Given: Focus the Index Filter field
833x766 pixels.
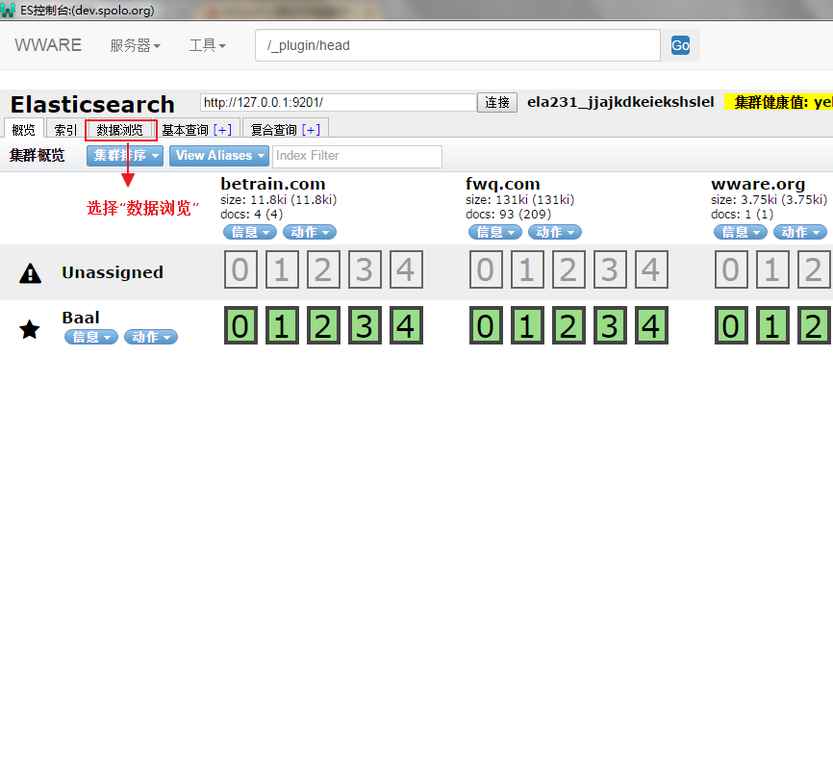Looking at the screenshot, I should click(x=357, y=156).
